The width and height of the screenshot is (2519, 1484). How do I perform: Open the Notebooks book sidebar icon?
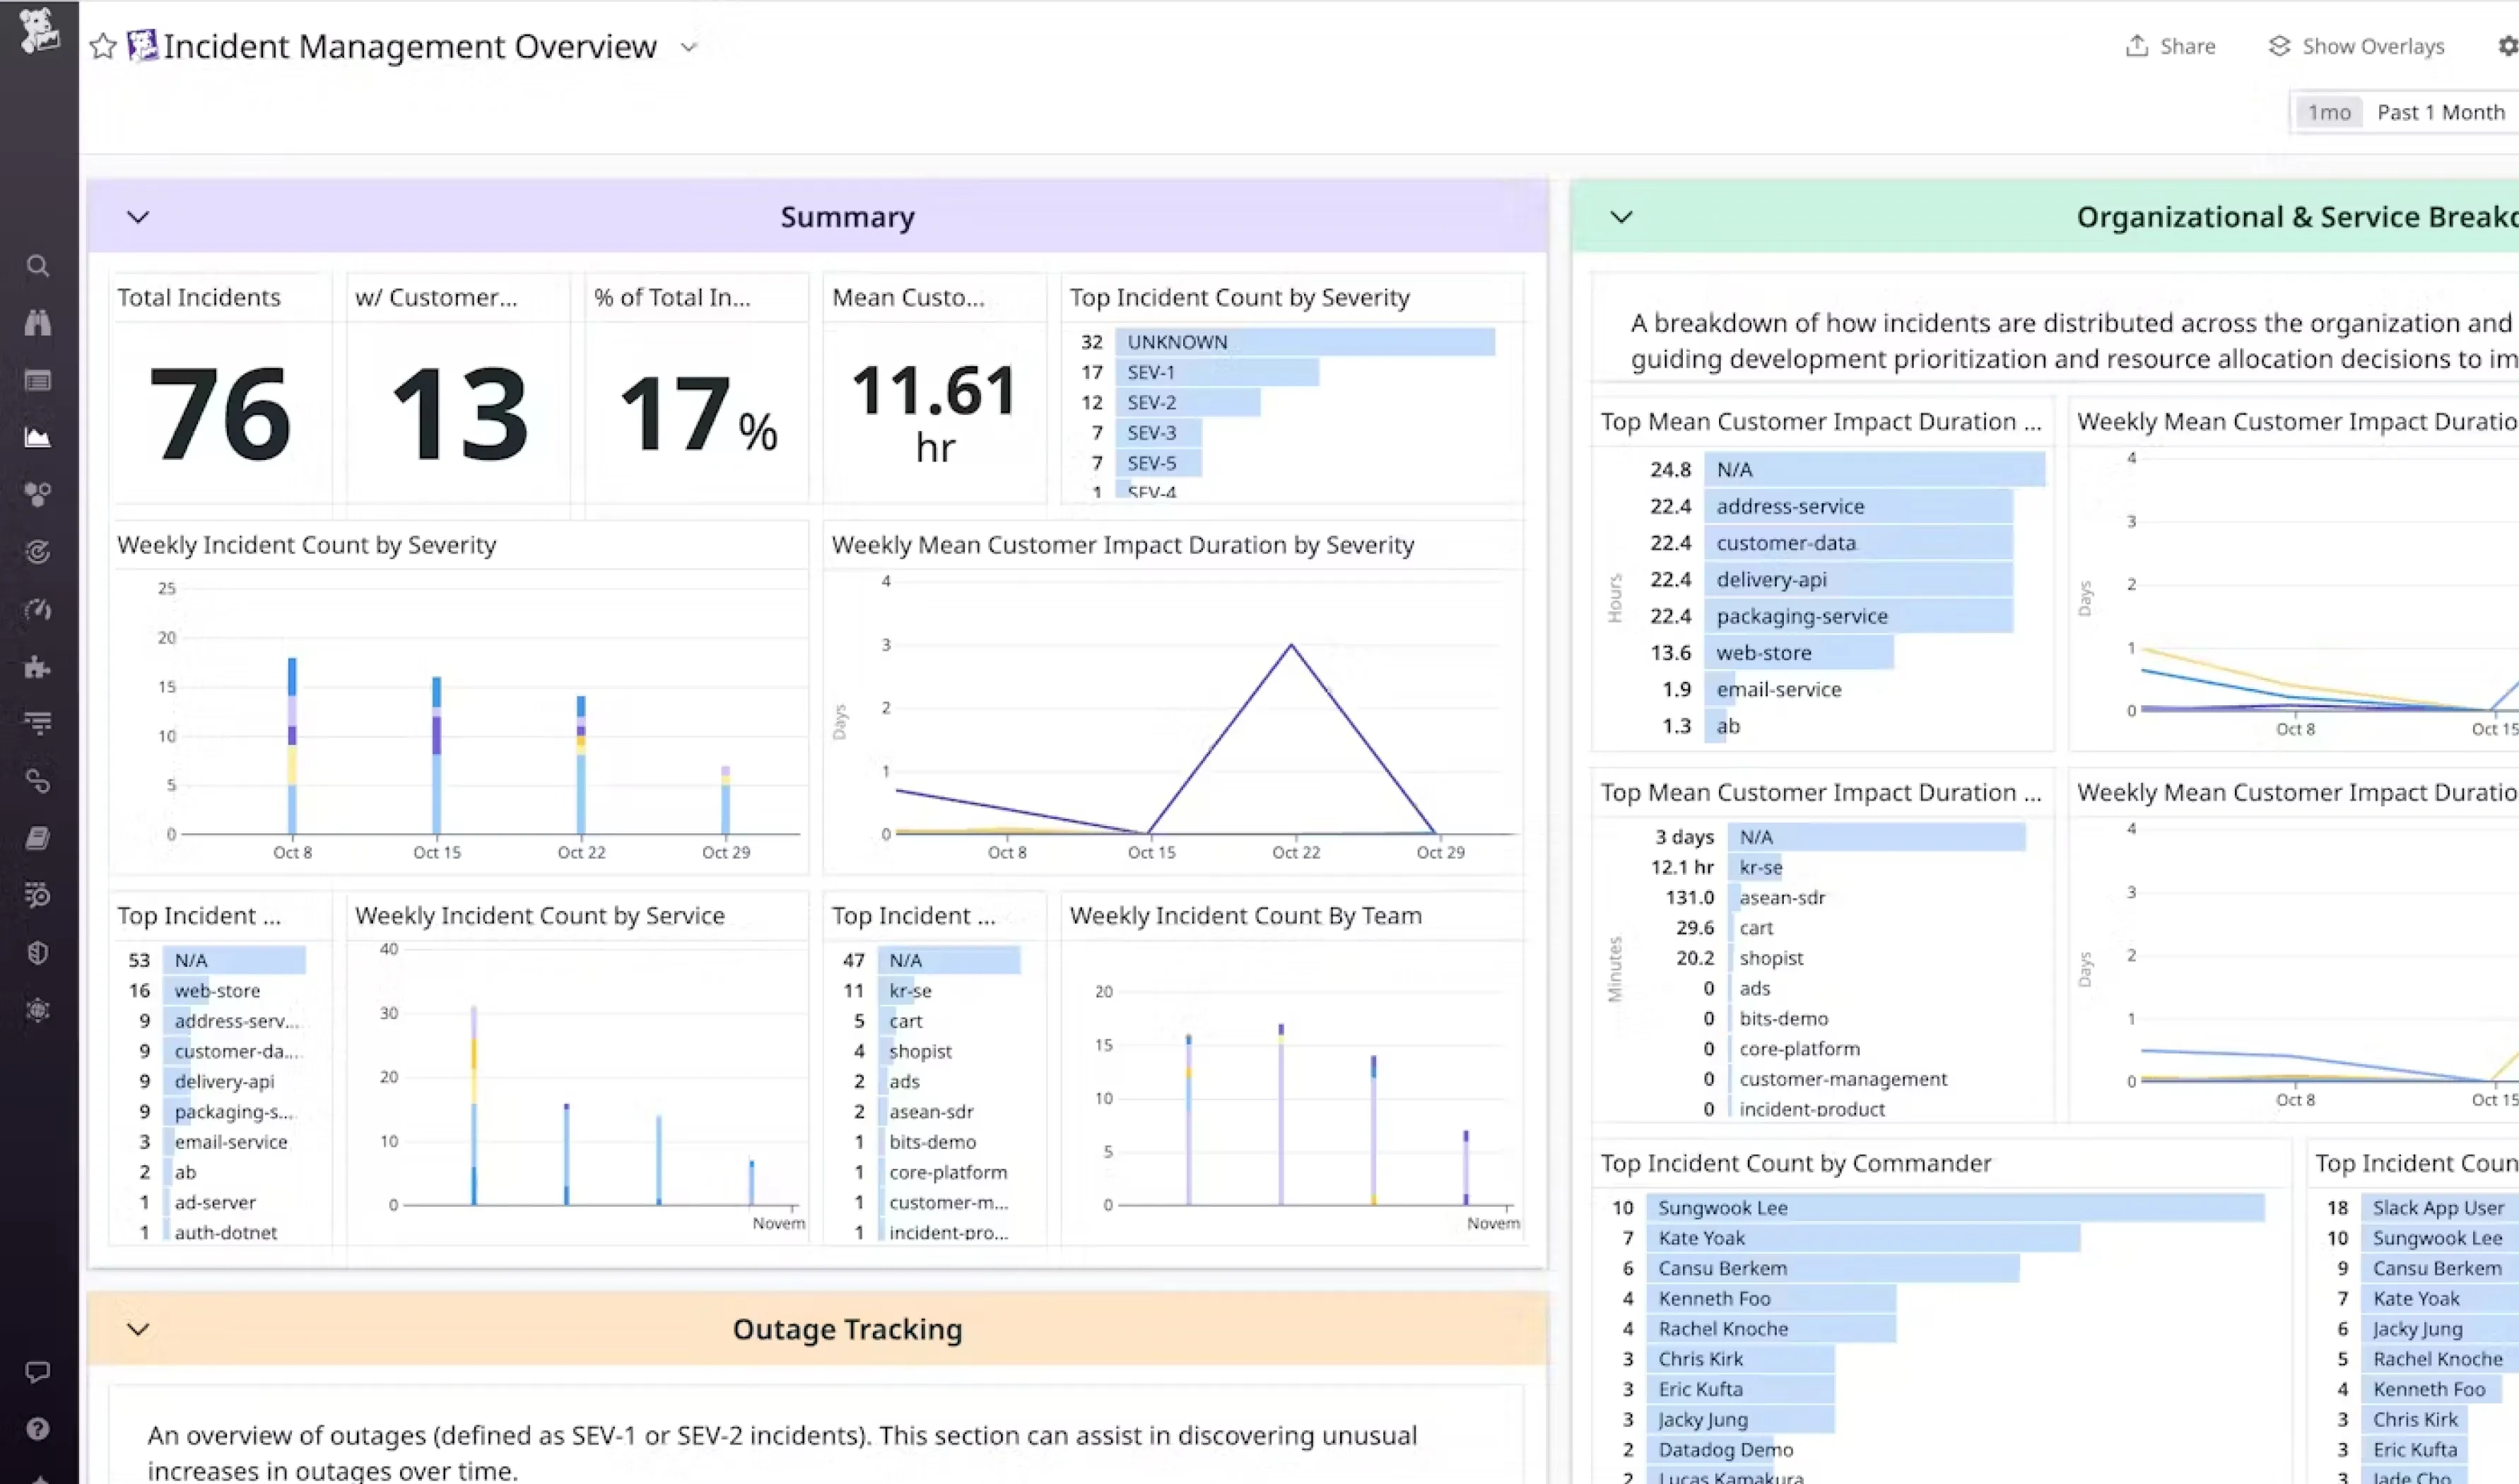(x=38, y=838)
